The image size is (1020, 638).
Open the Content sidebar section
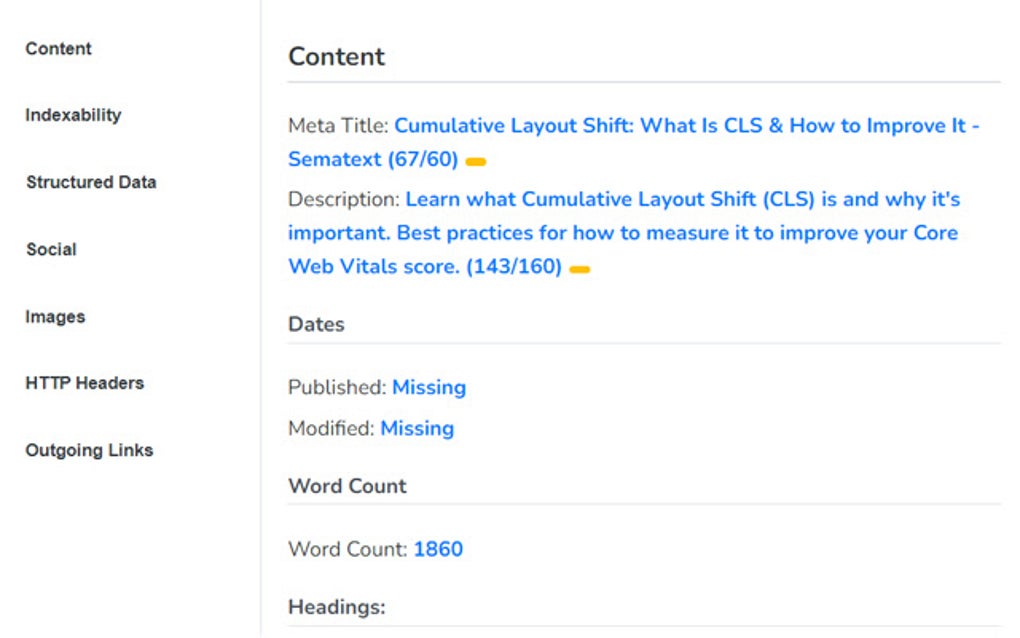(58, 49)
